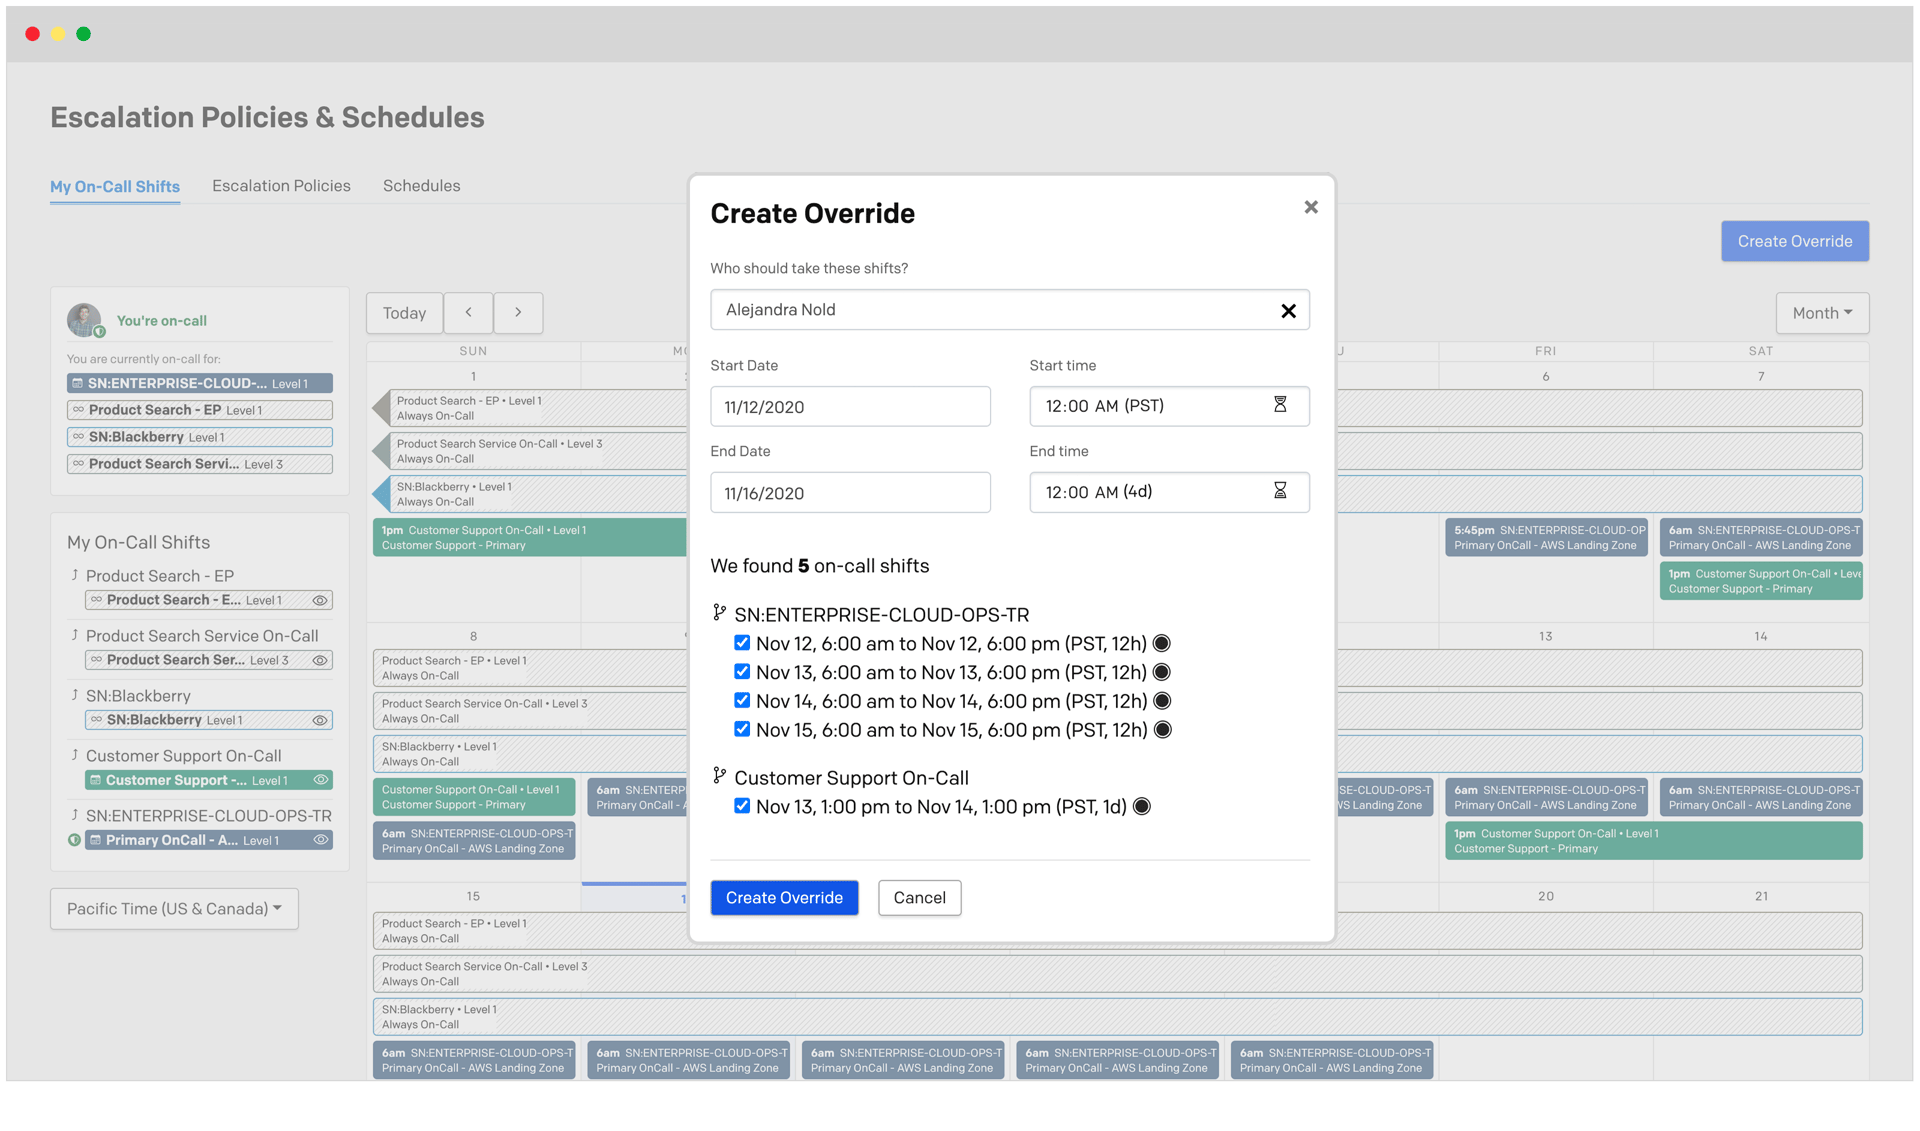1920x1131 pixels.
Task: Uncheck the Nov 15 6:00 am shift
Action: pyautogui.click(x=742, y=729)
